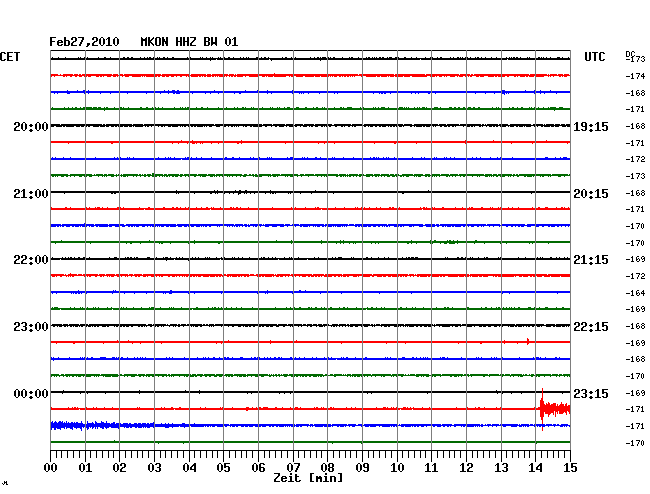Click minute tick label 15 on x-axis
This screenshot has height=494, width=650.
[570, 468]
